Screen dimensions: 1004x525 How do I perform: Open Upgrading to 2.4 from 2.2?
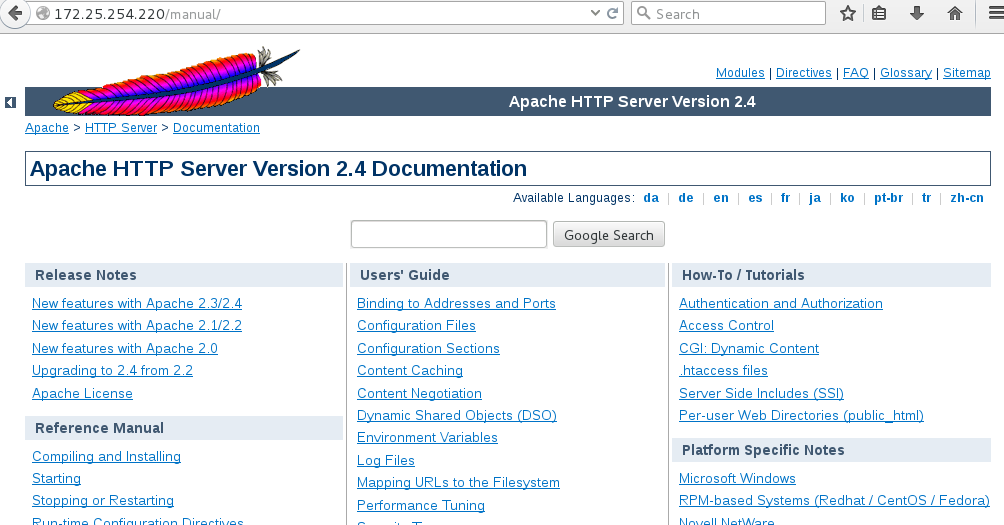click(112, 371)
